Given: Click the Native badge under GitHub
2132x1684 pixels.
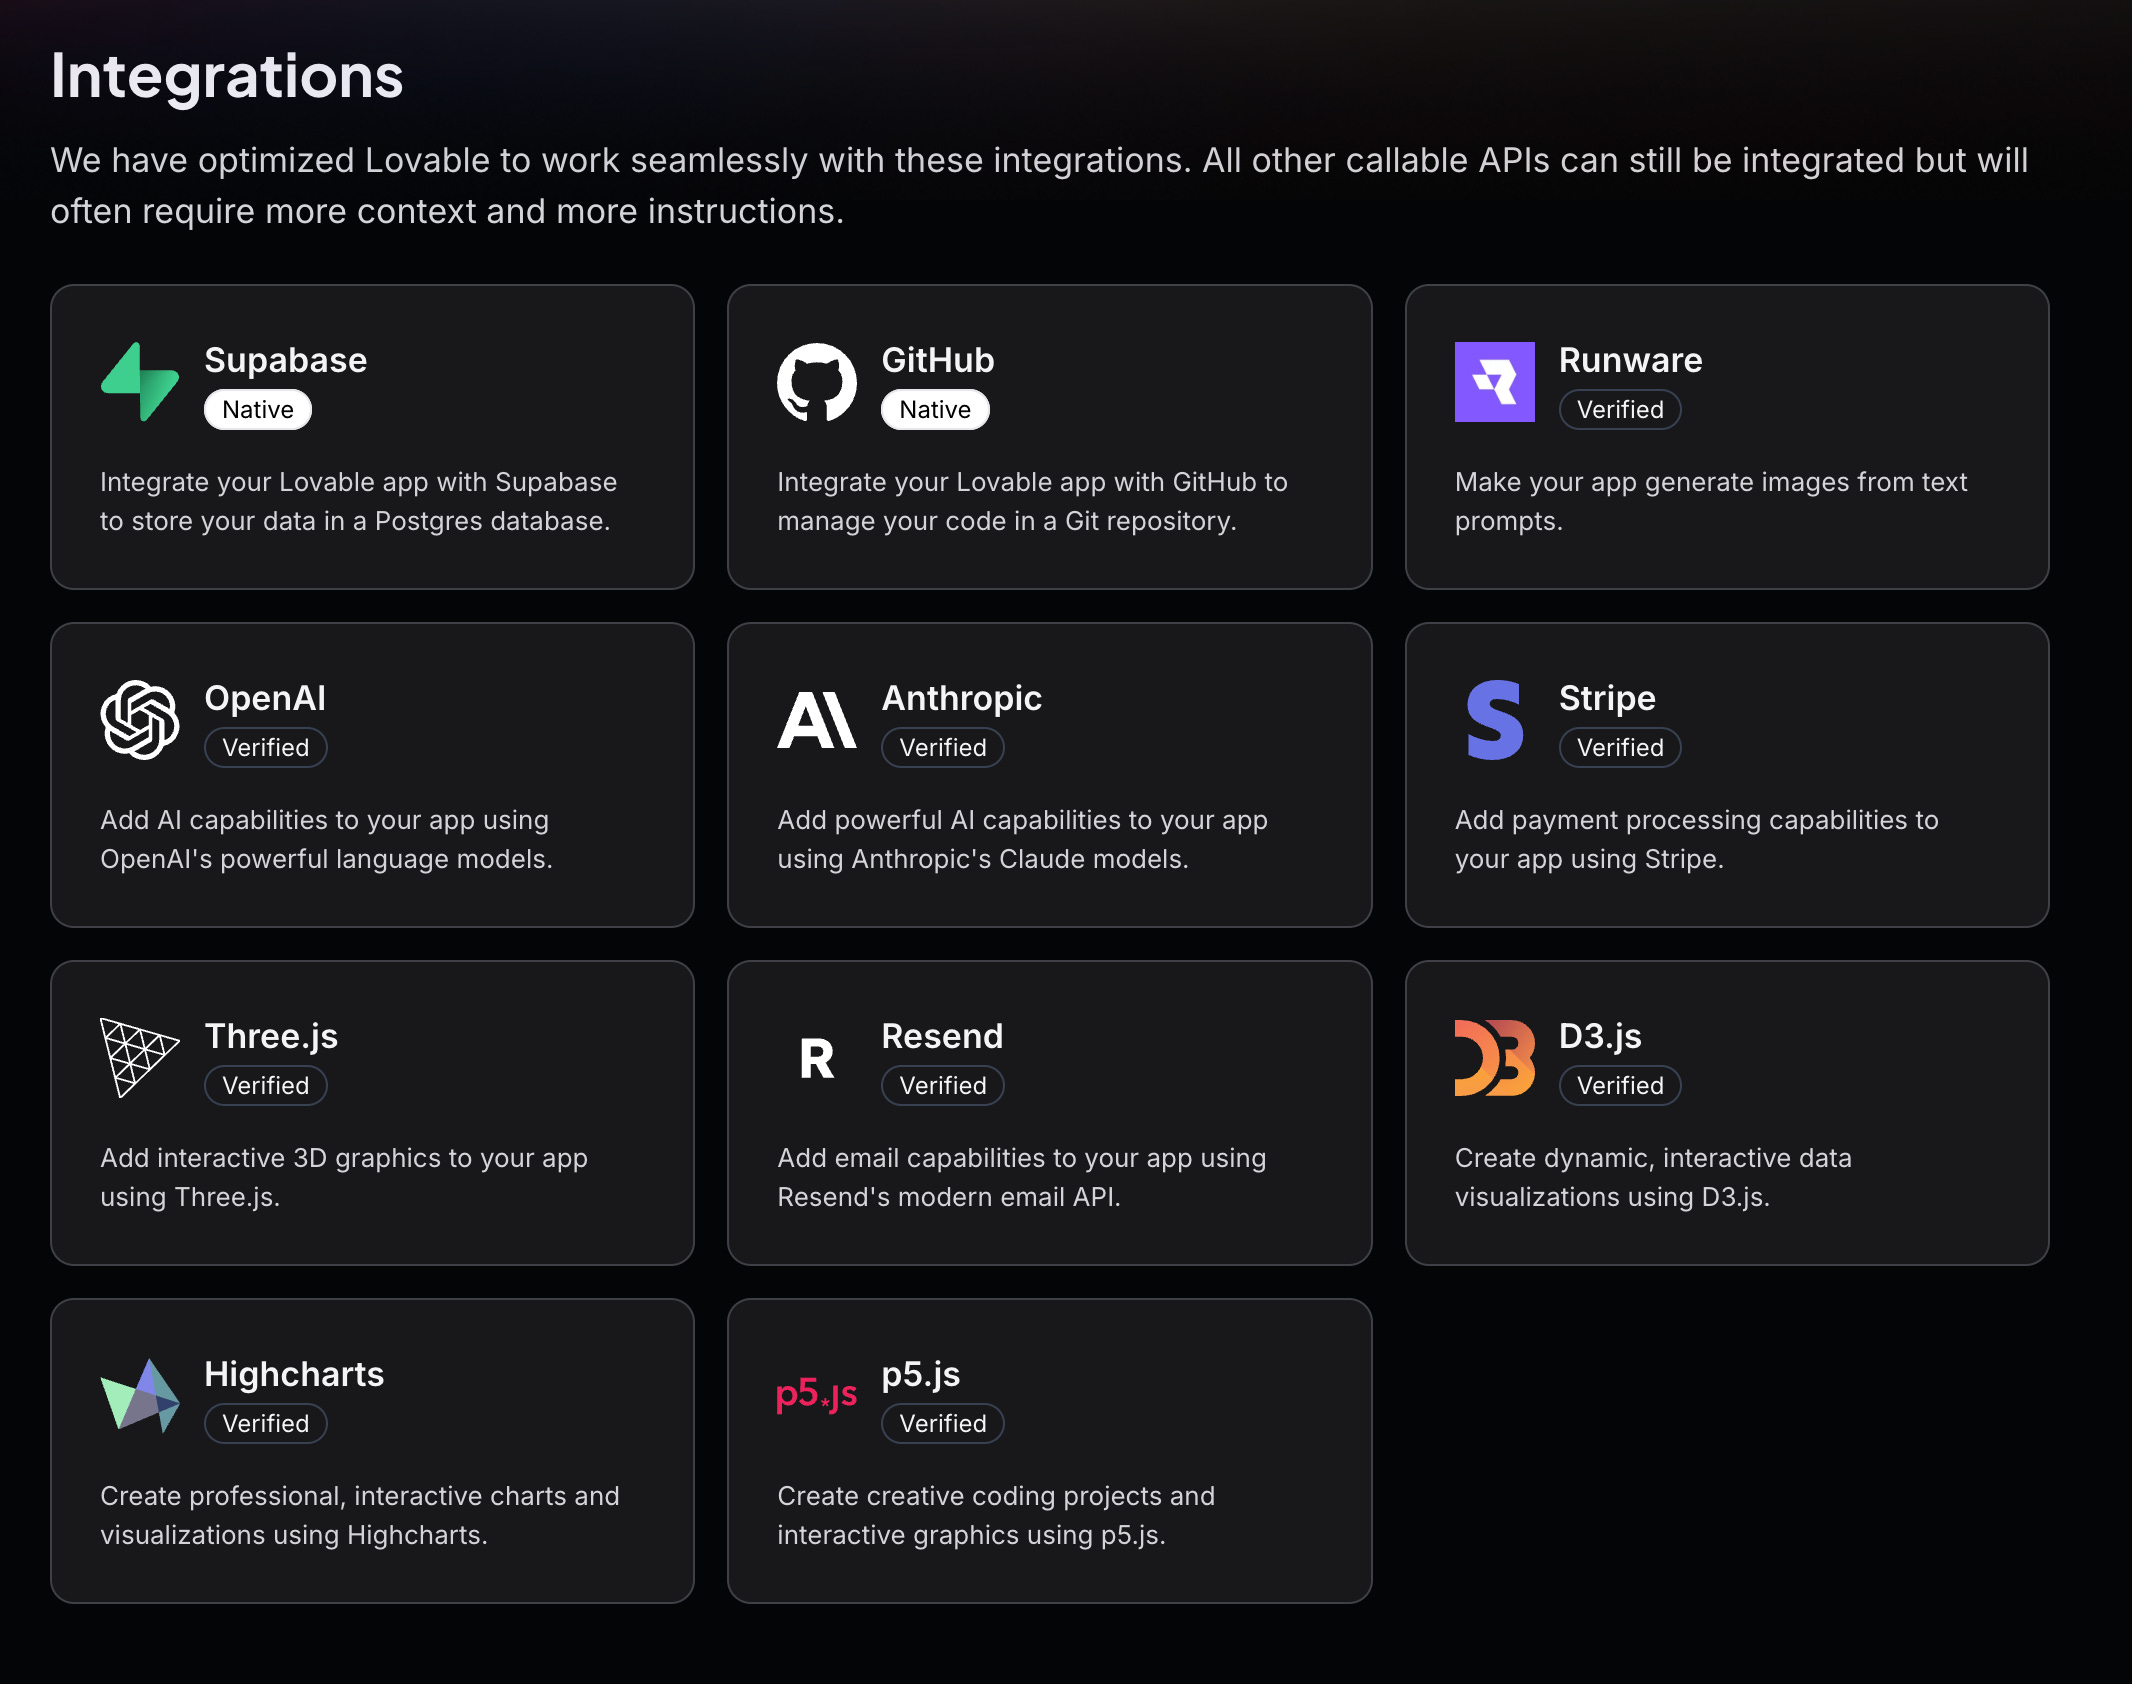Looking at the screenshot, I should (935, 410).
